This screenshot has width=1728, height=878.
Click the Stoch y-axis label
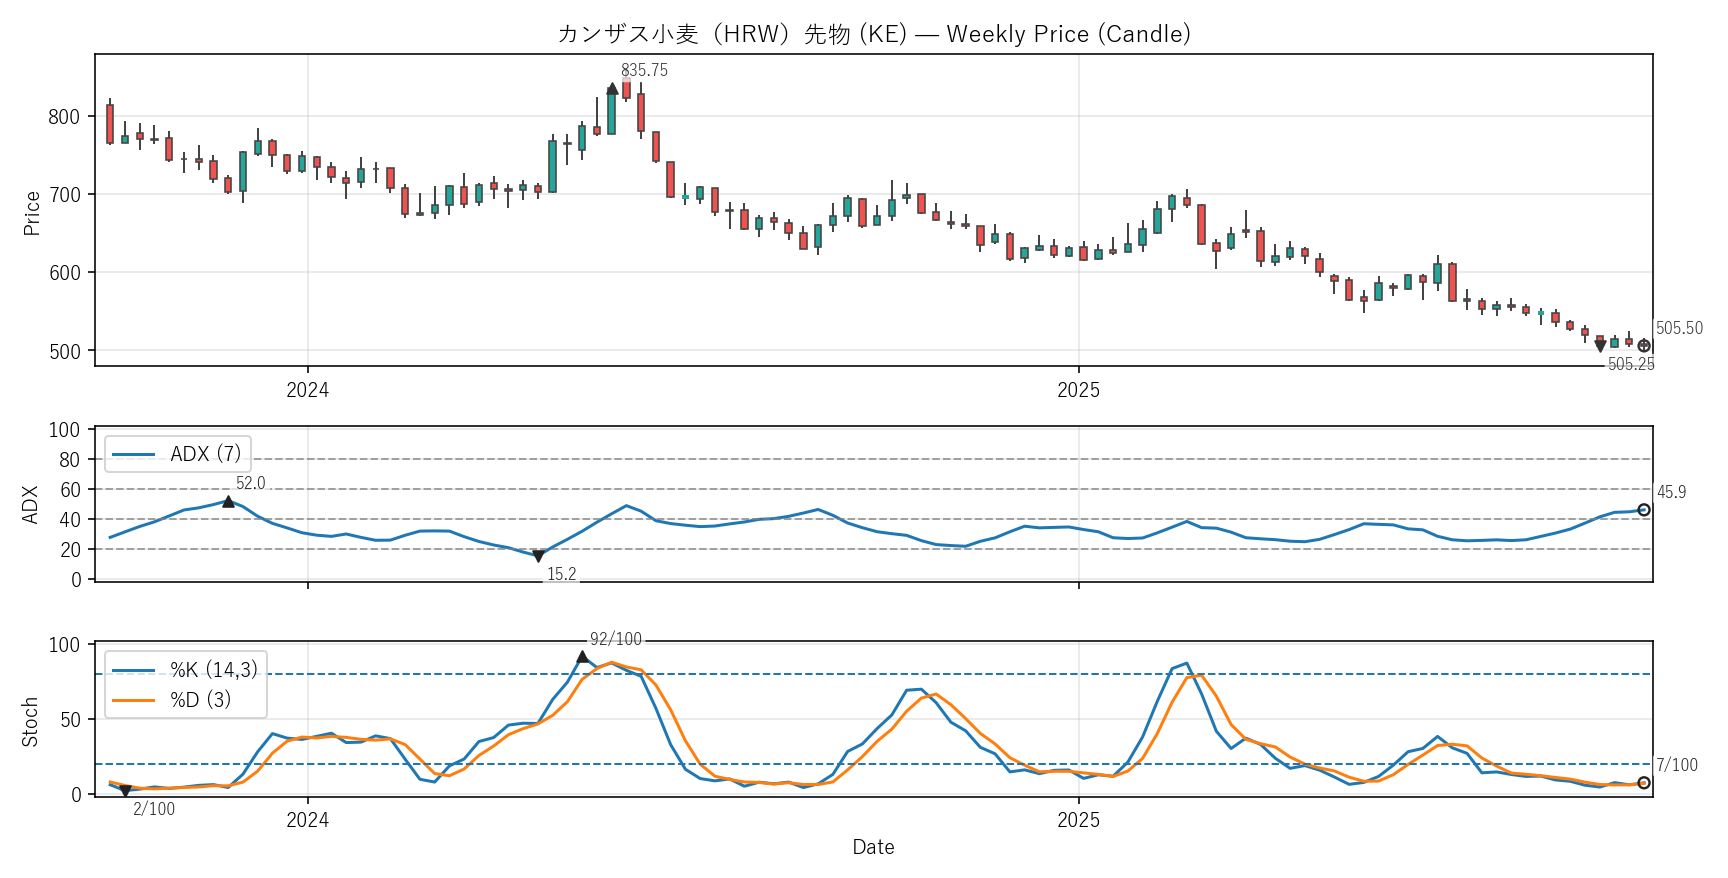tap(30, 722)
